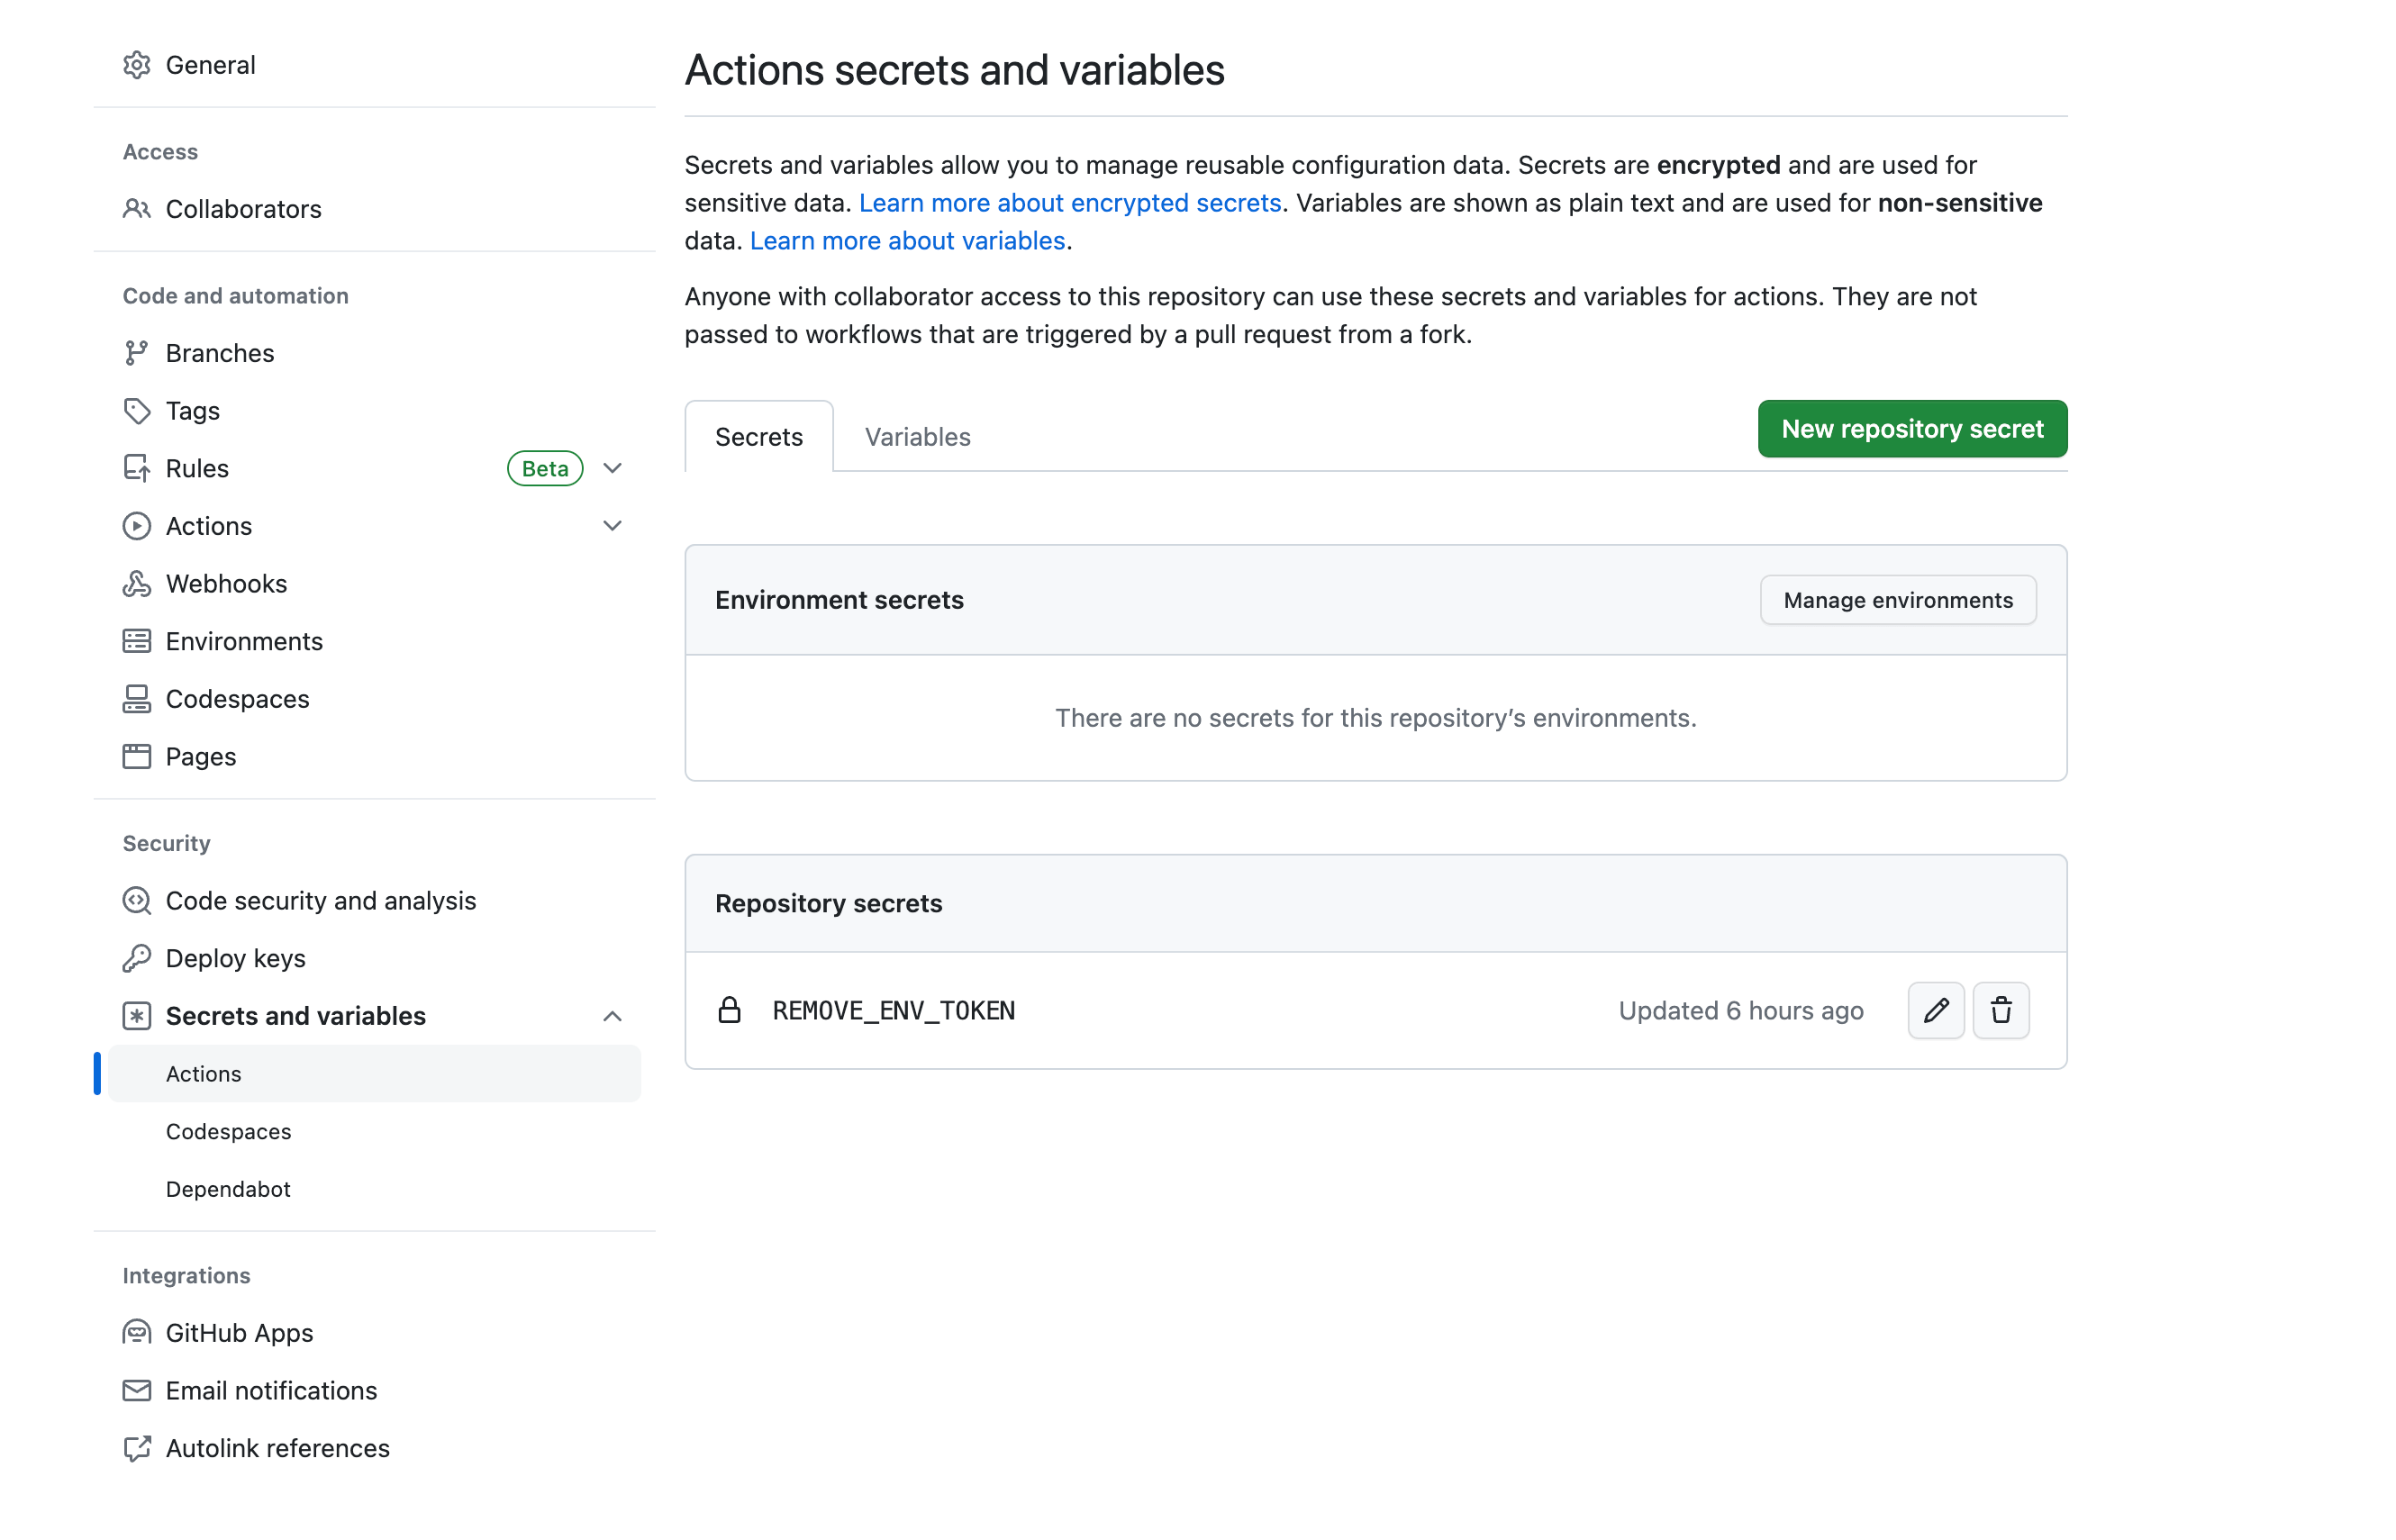Expand the Rules section chevron
This screenshot has width=2396, height=1540.
pyautogui.click(x=612, y=468)
